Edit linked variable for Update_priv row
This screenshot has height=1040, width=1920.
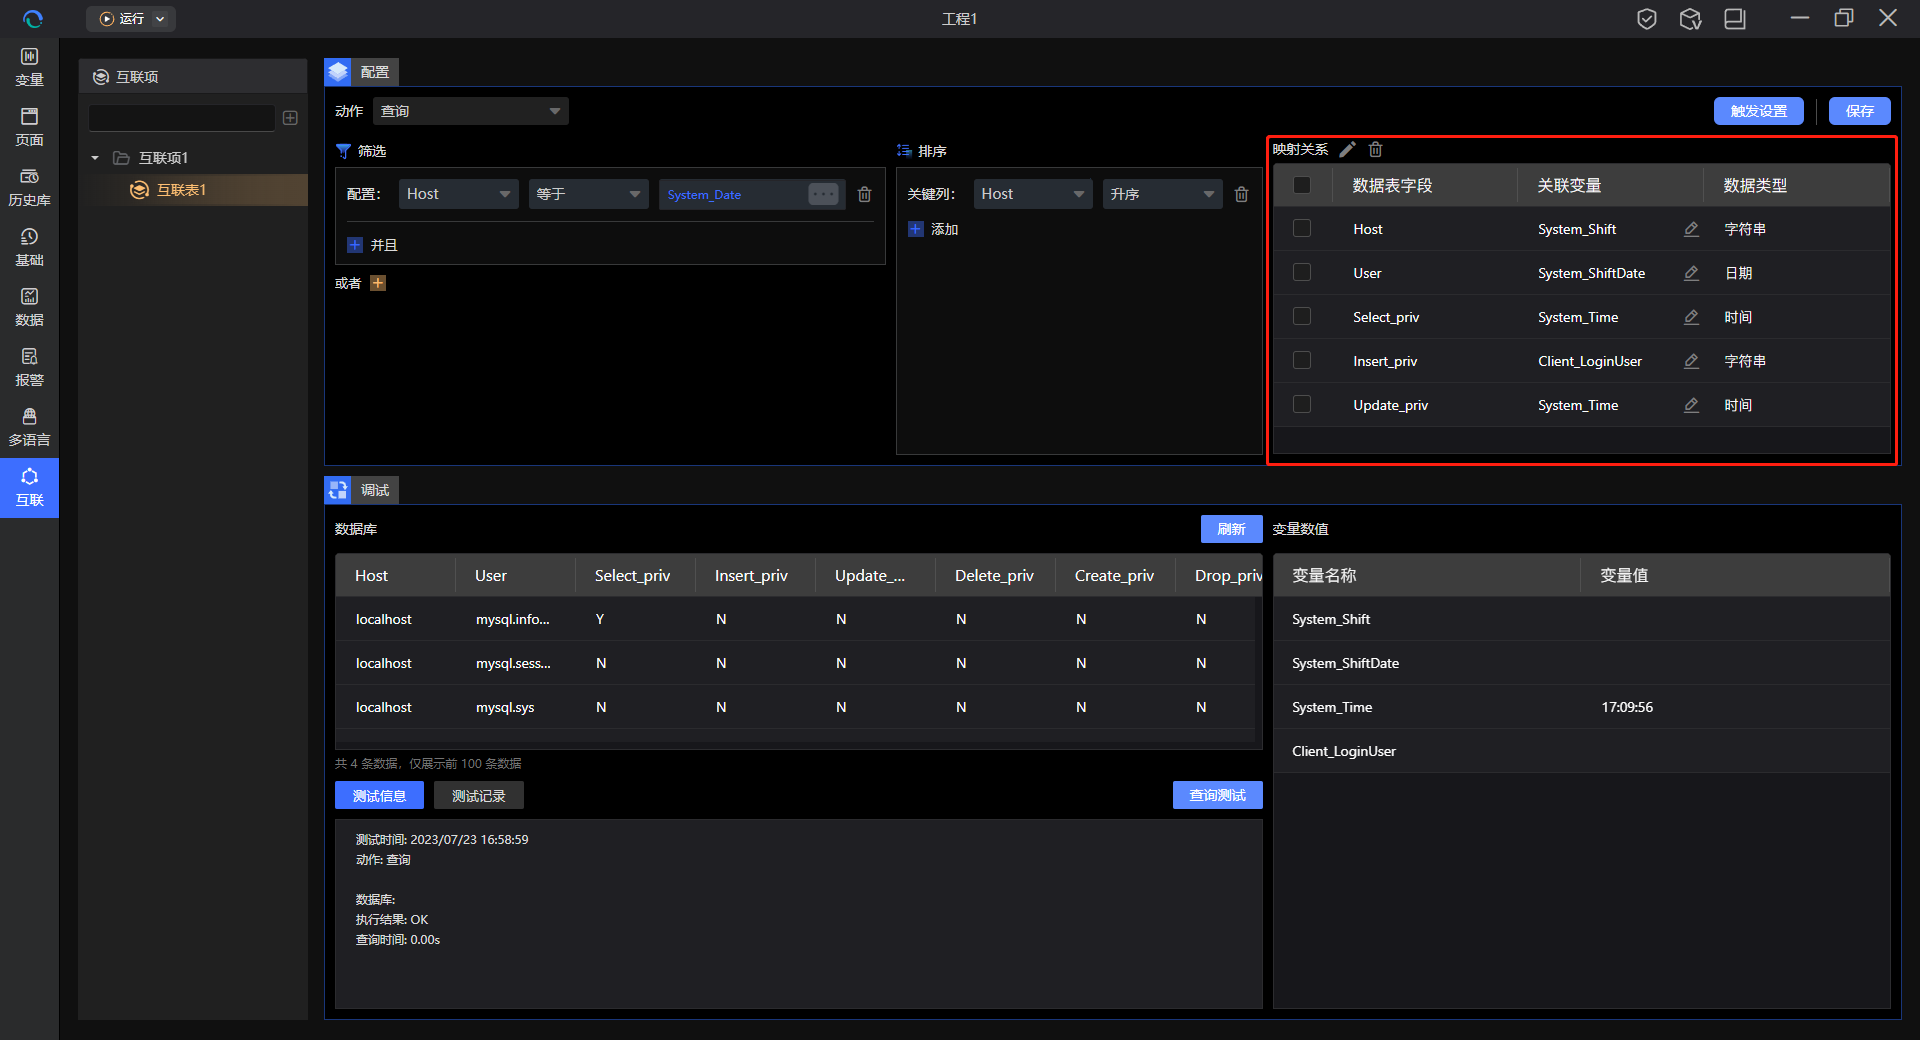(x=1691, y=405)
